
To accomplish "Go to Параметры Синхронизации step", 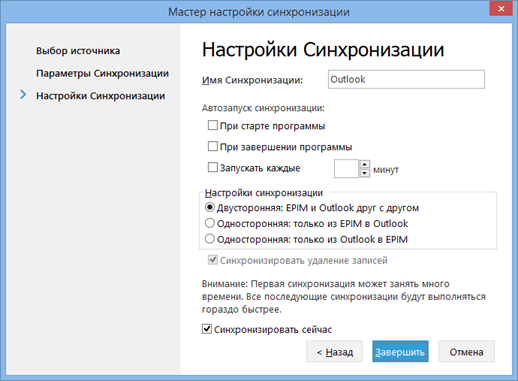I will 102,73.
